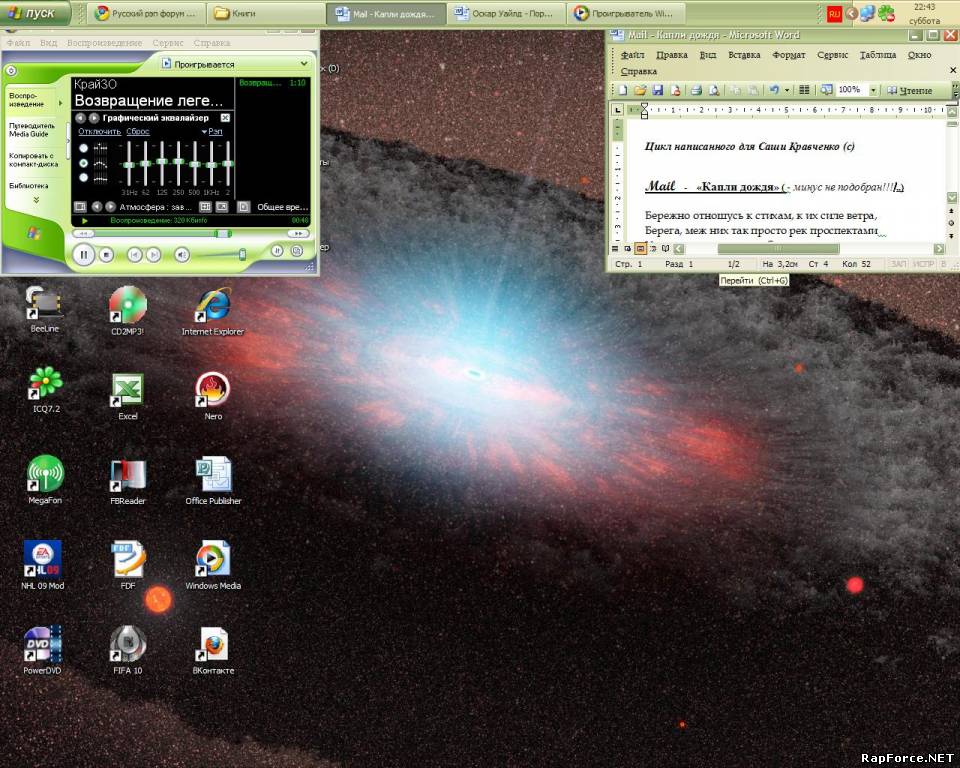The height and width of the screenshot is (768, 960).
Task: Select the next visualization next to Атмосфера
Action: pyautogui.click(x=110, y=207)
